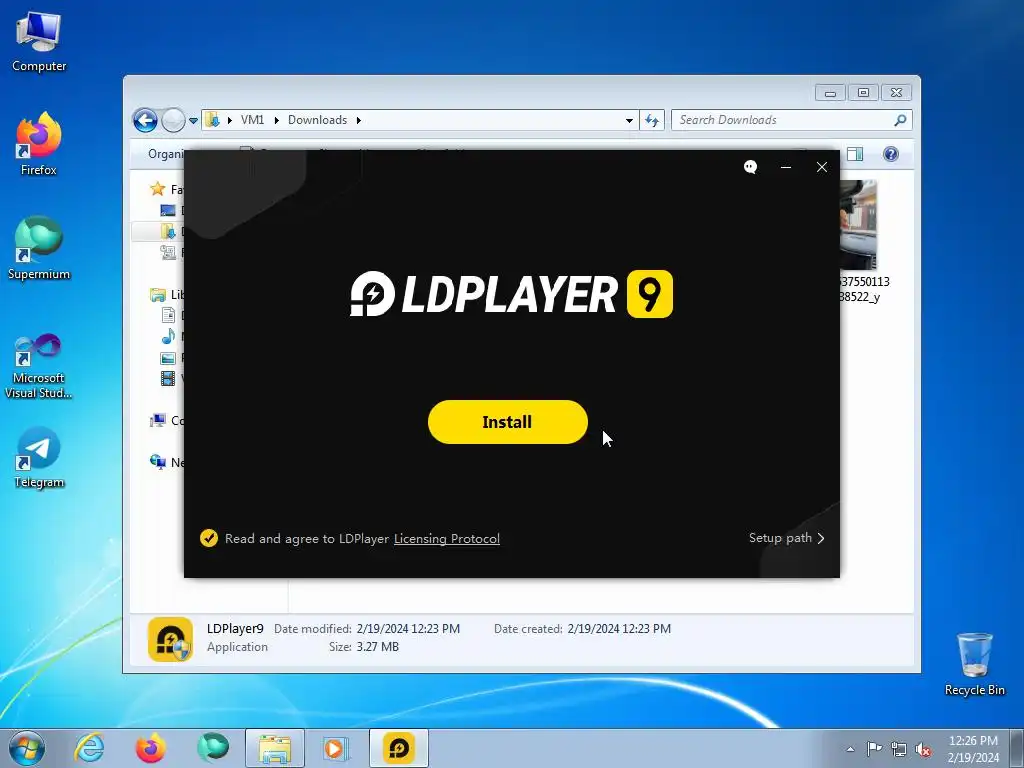Open Computer desktop icon

point(39,42)
